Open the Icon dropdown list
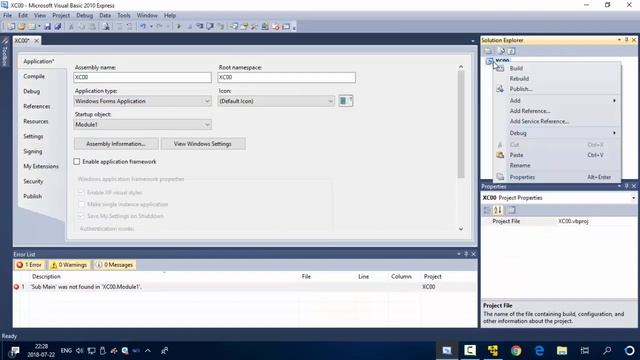Image resolution: width=640 pixels, height=360 pixels. click(x=276, y=101)
